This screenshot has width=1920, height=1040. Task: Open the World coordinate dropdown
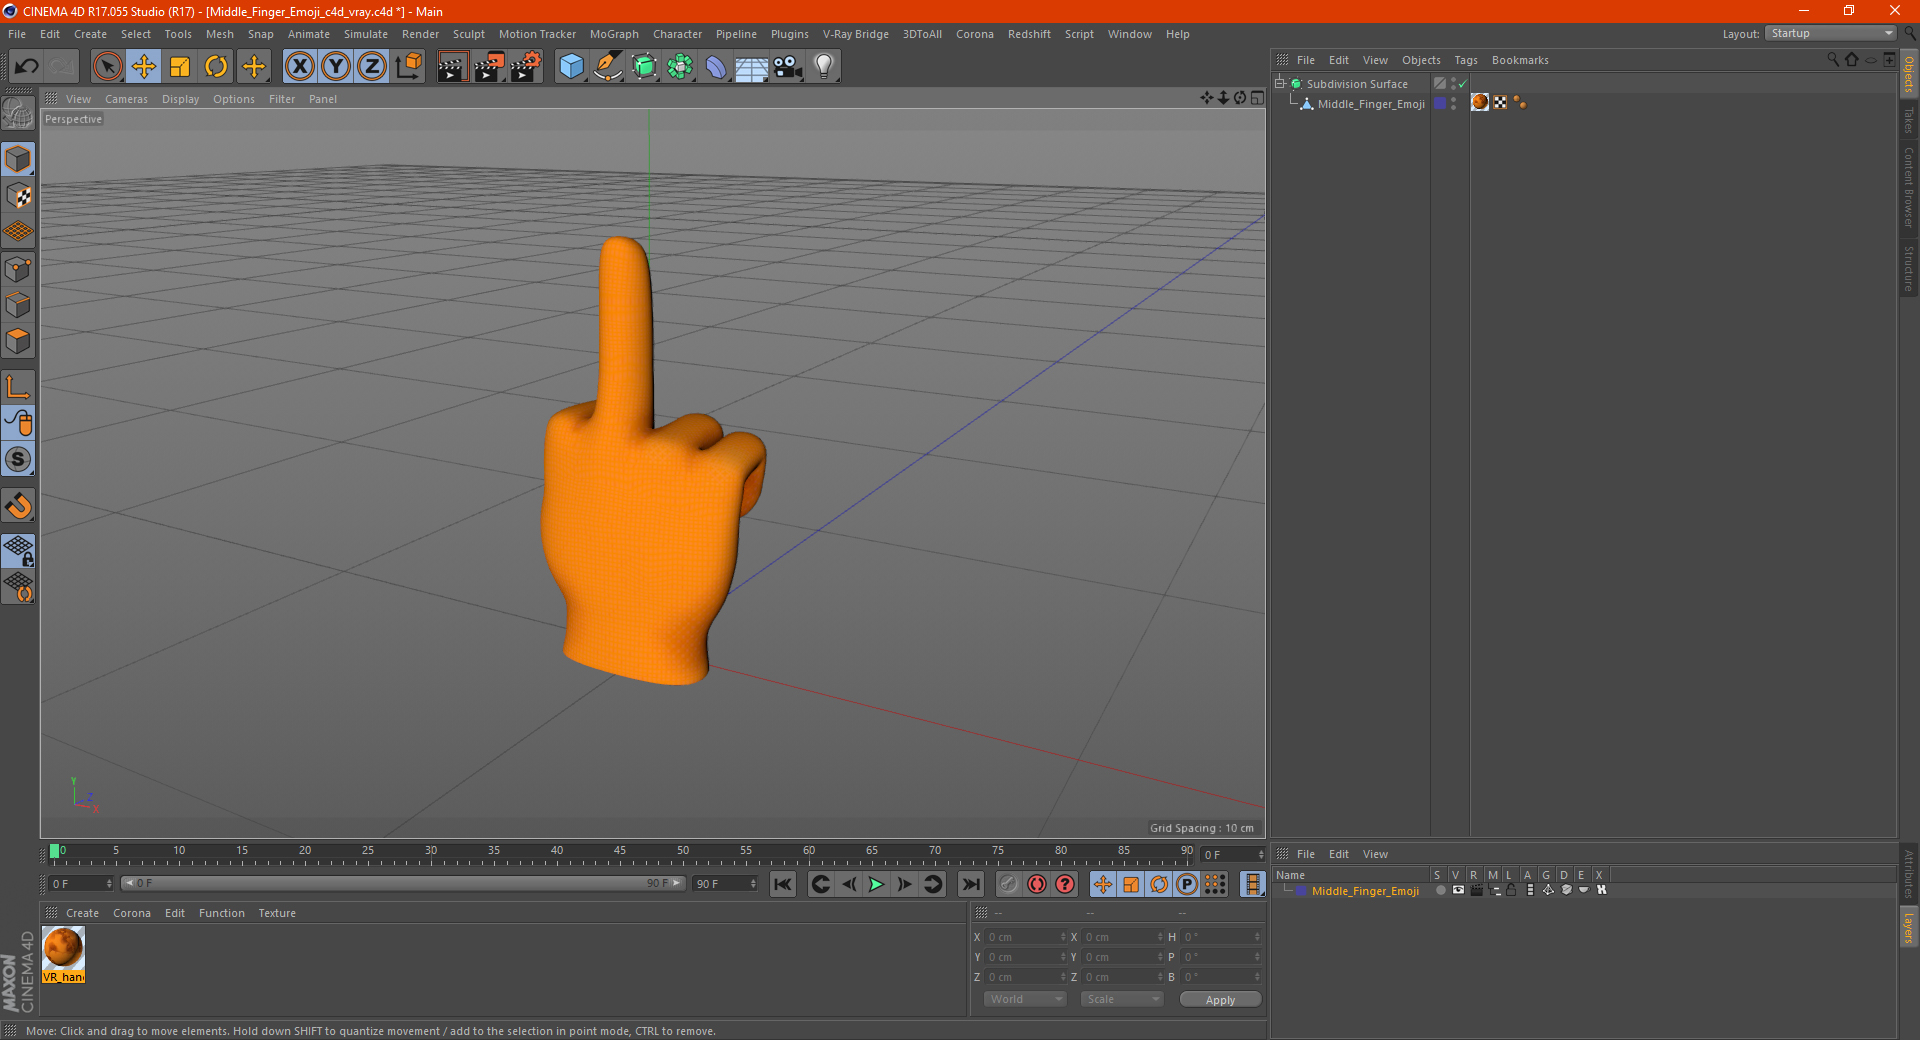[1025, 999]
